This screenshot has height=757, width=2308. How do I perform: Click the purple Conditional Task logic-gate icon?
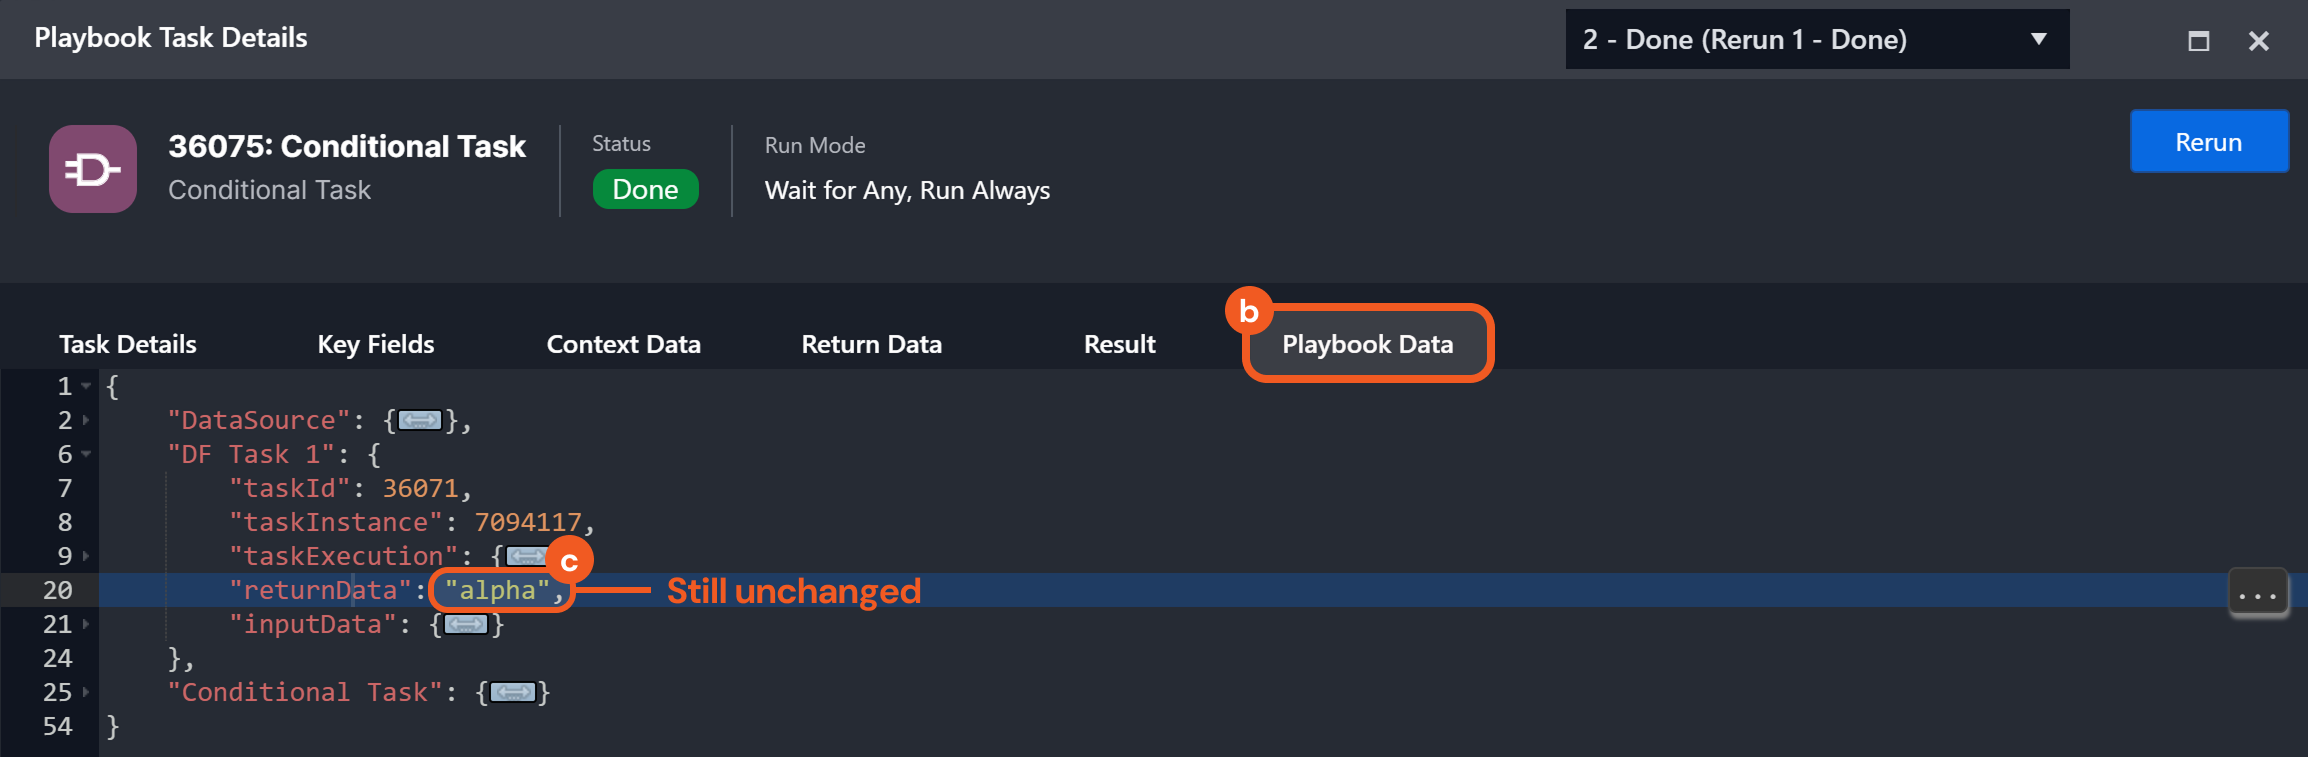(x=93, y=169)
